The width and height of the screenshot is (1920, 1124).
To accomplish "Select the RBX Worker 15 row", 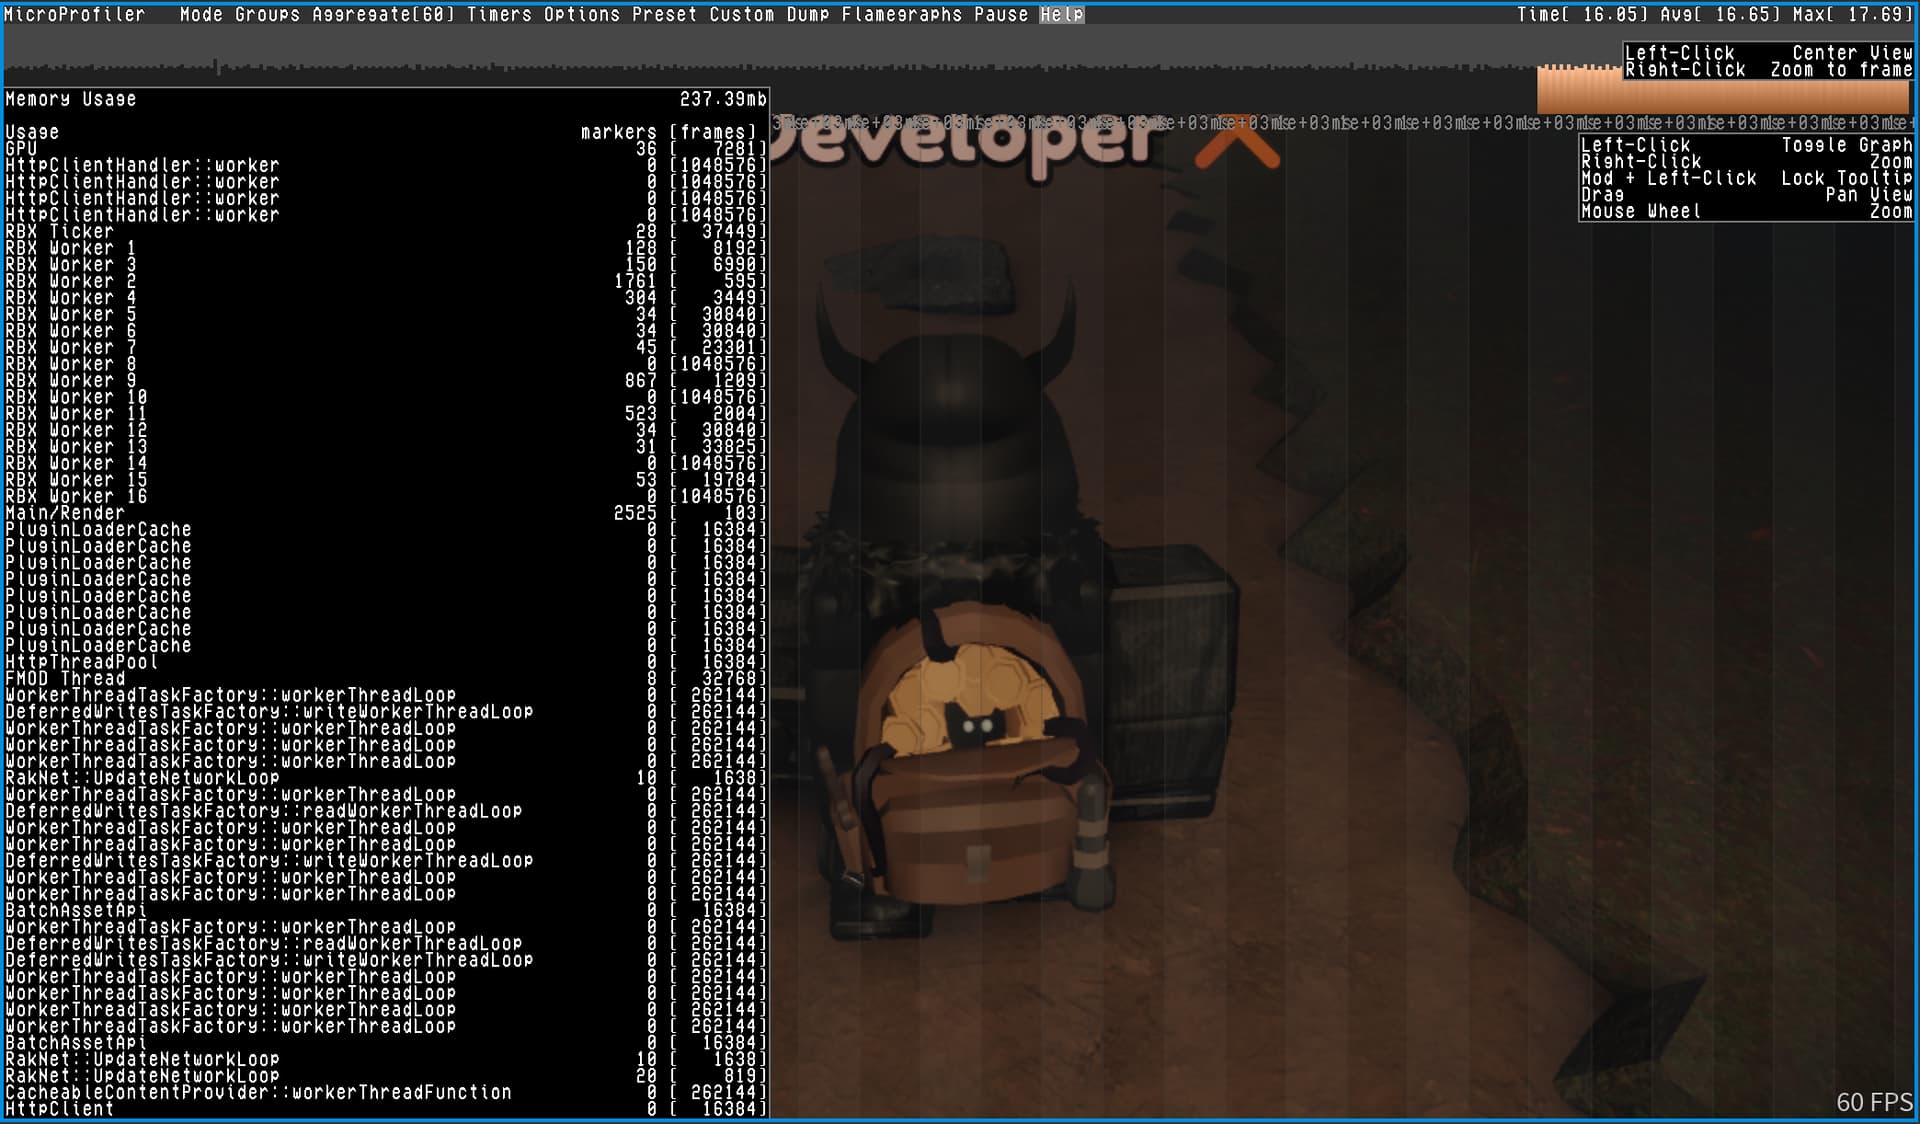I will (x=386, y=480).
